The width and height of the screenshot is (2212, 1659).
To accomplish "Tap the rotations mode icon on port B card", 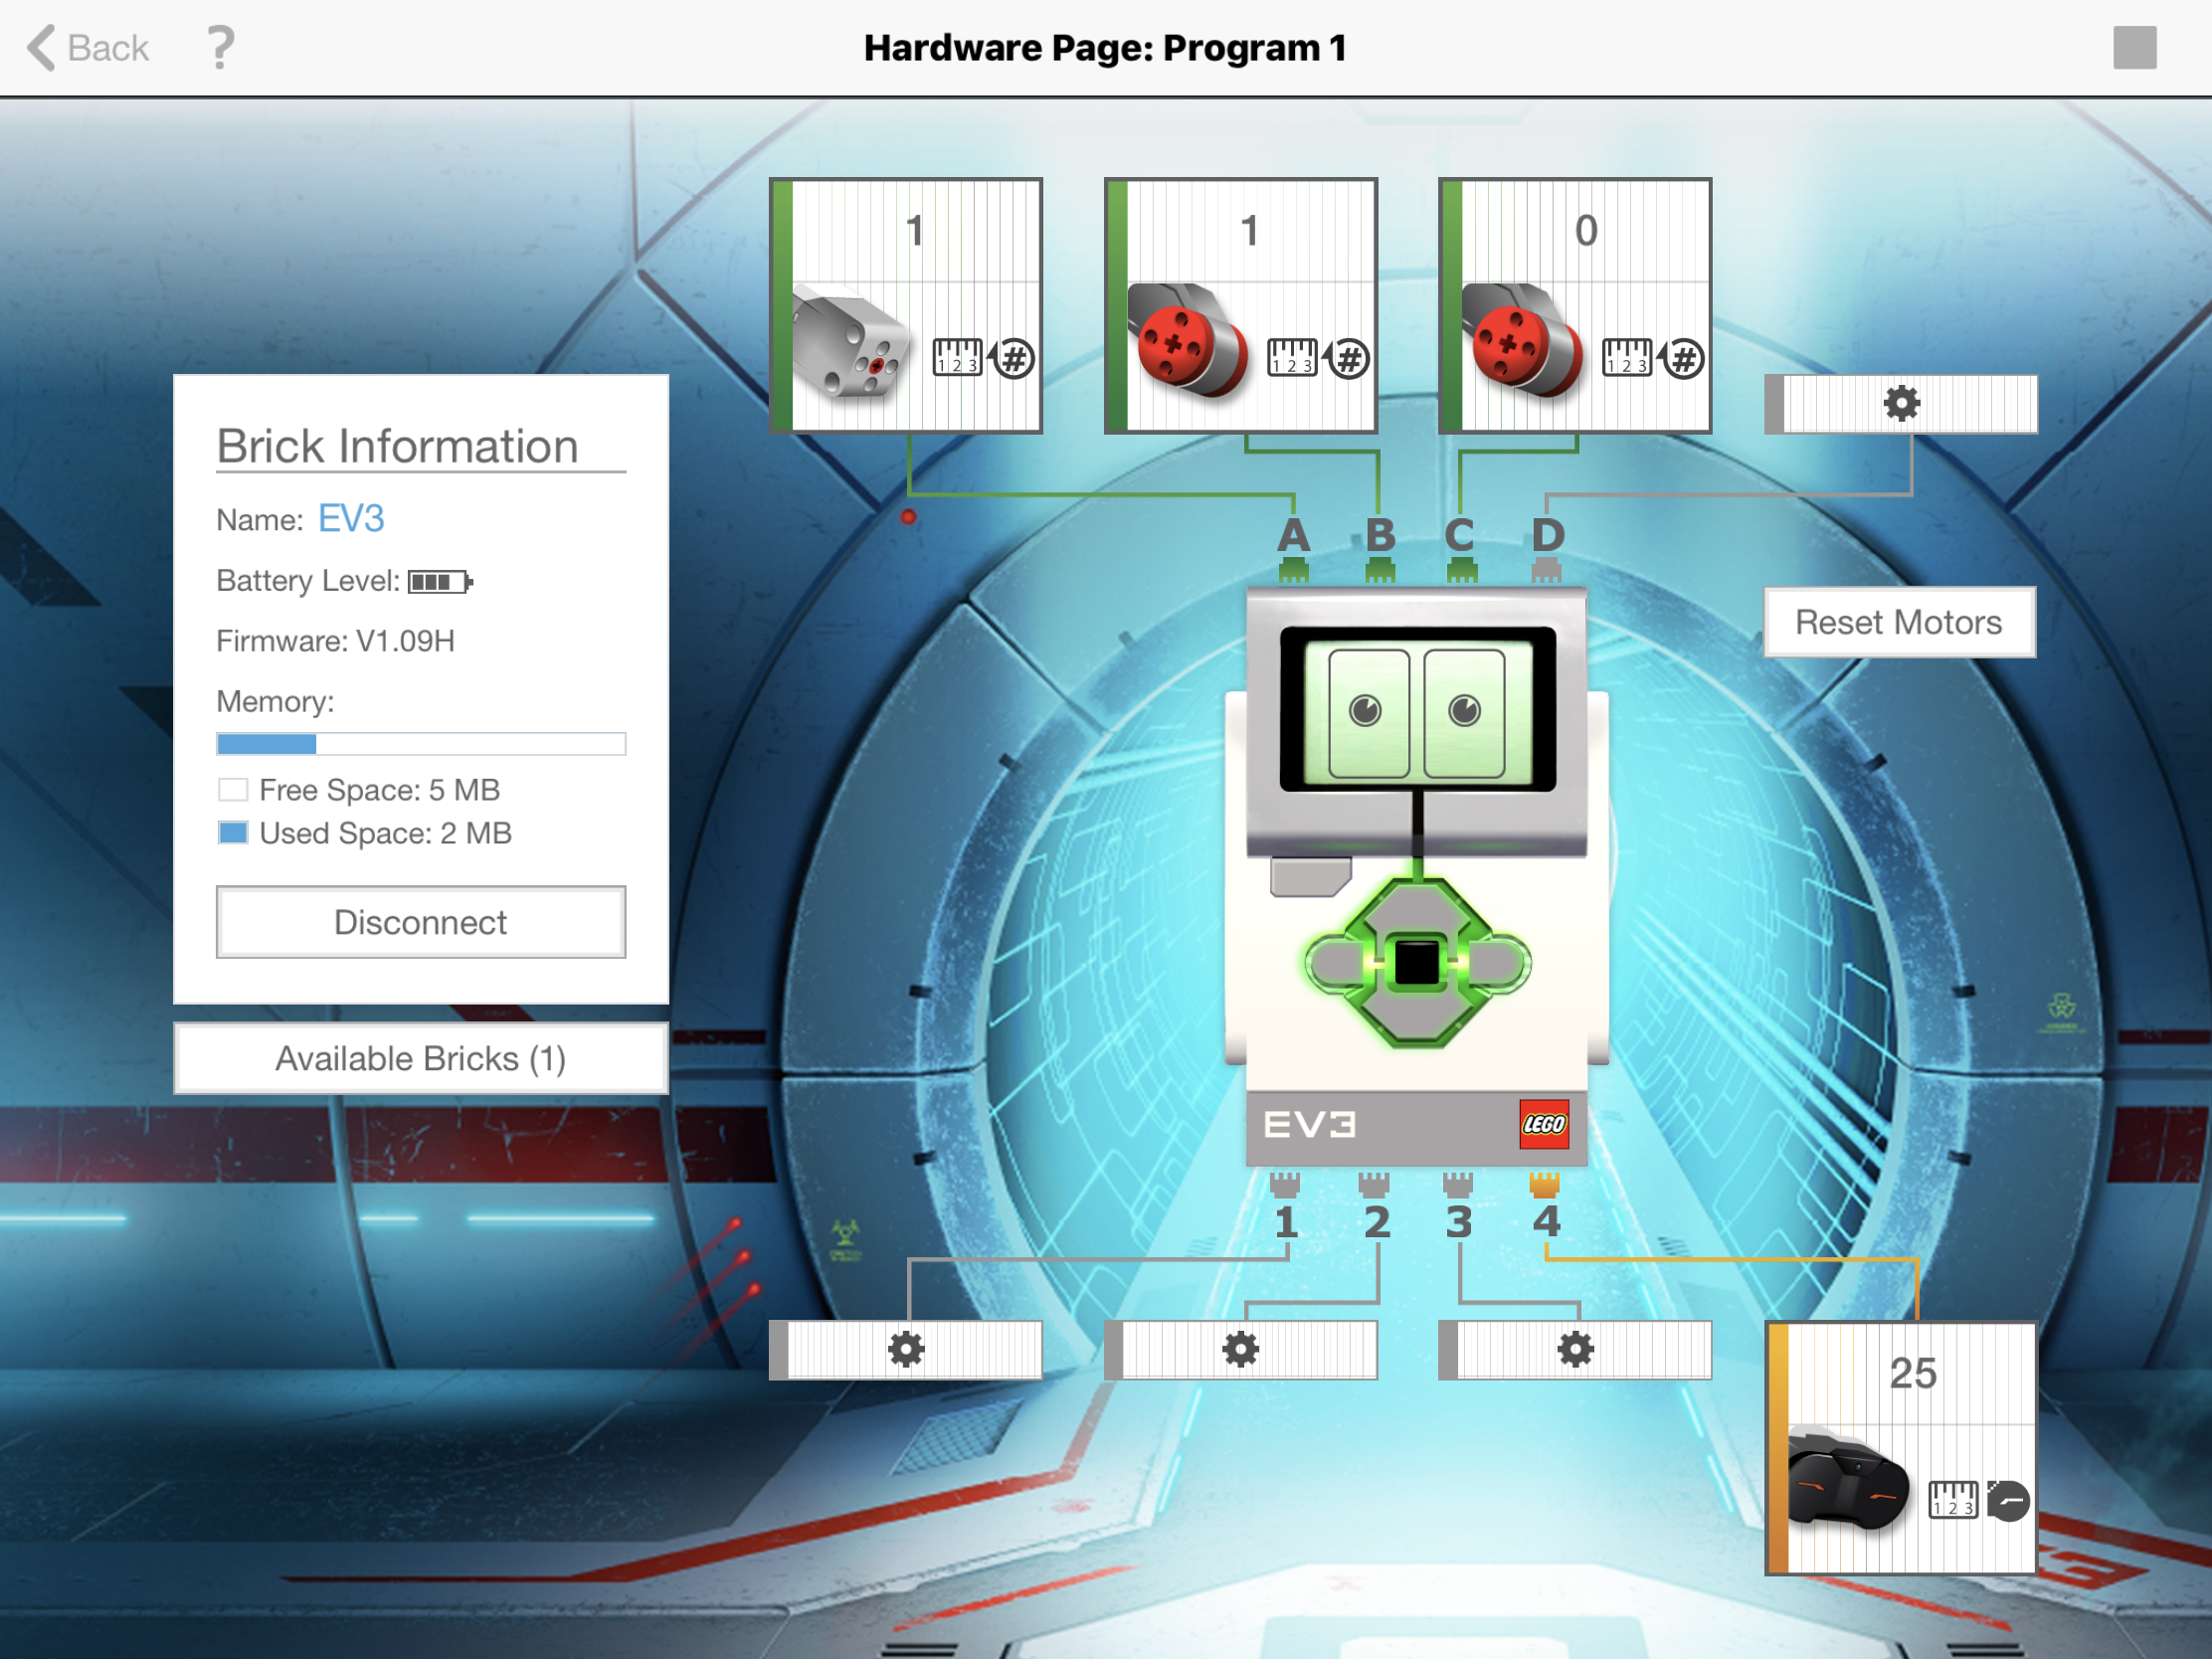I will click(1347, 358).
